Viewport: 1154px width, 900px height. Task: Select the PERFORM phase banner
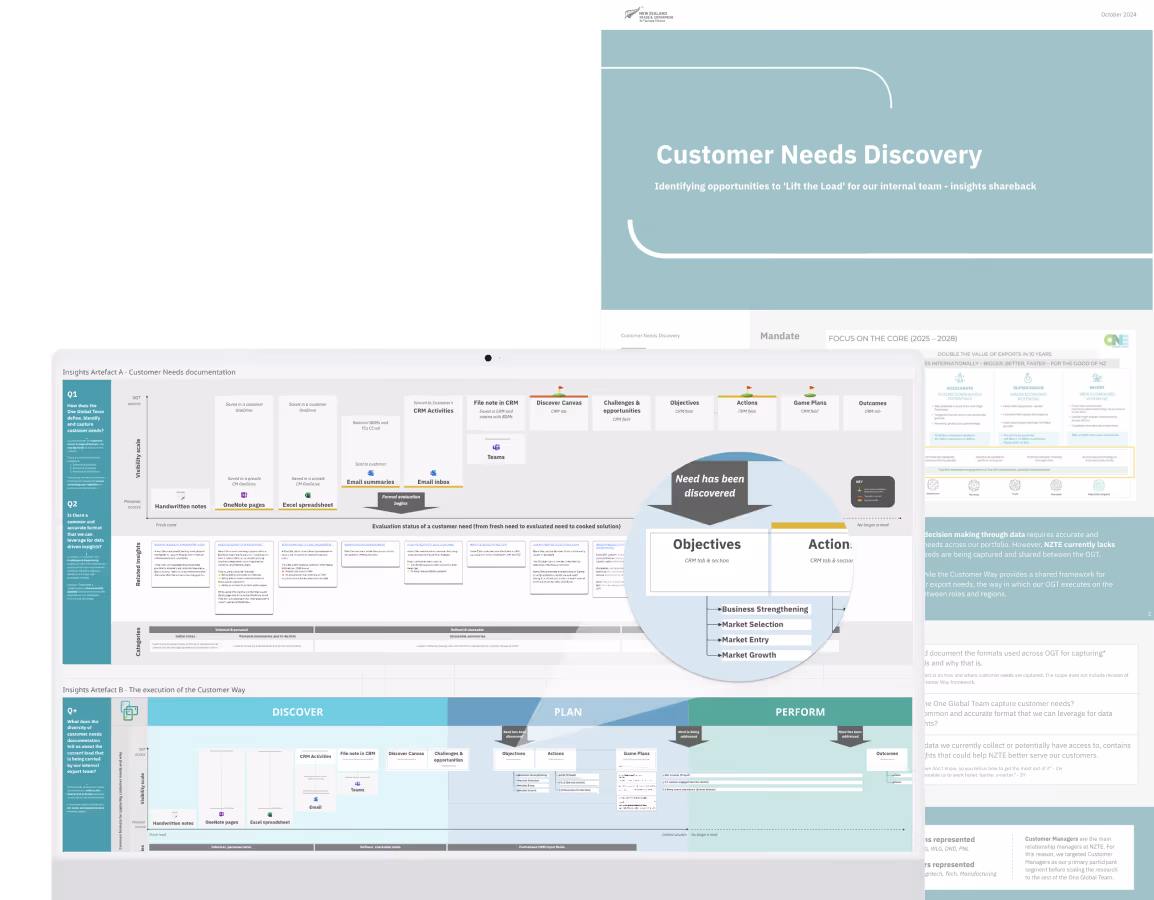pyautogui.click(x=800, y=712)
